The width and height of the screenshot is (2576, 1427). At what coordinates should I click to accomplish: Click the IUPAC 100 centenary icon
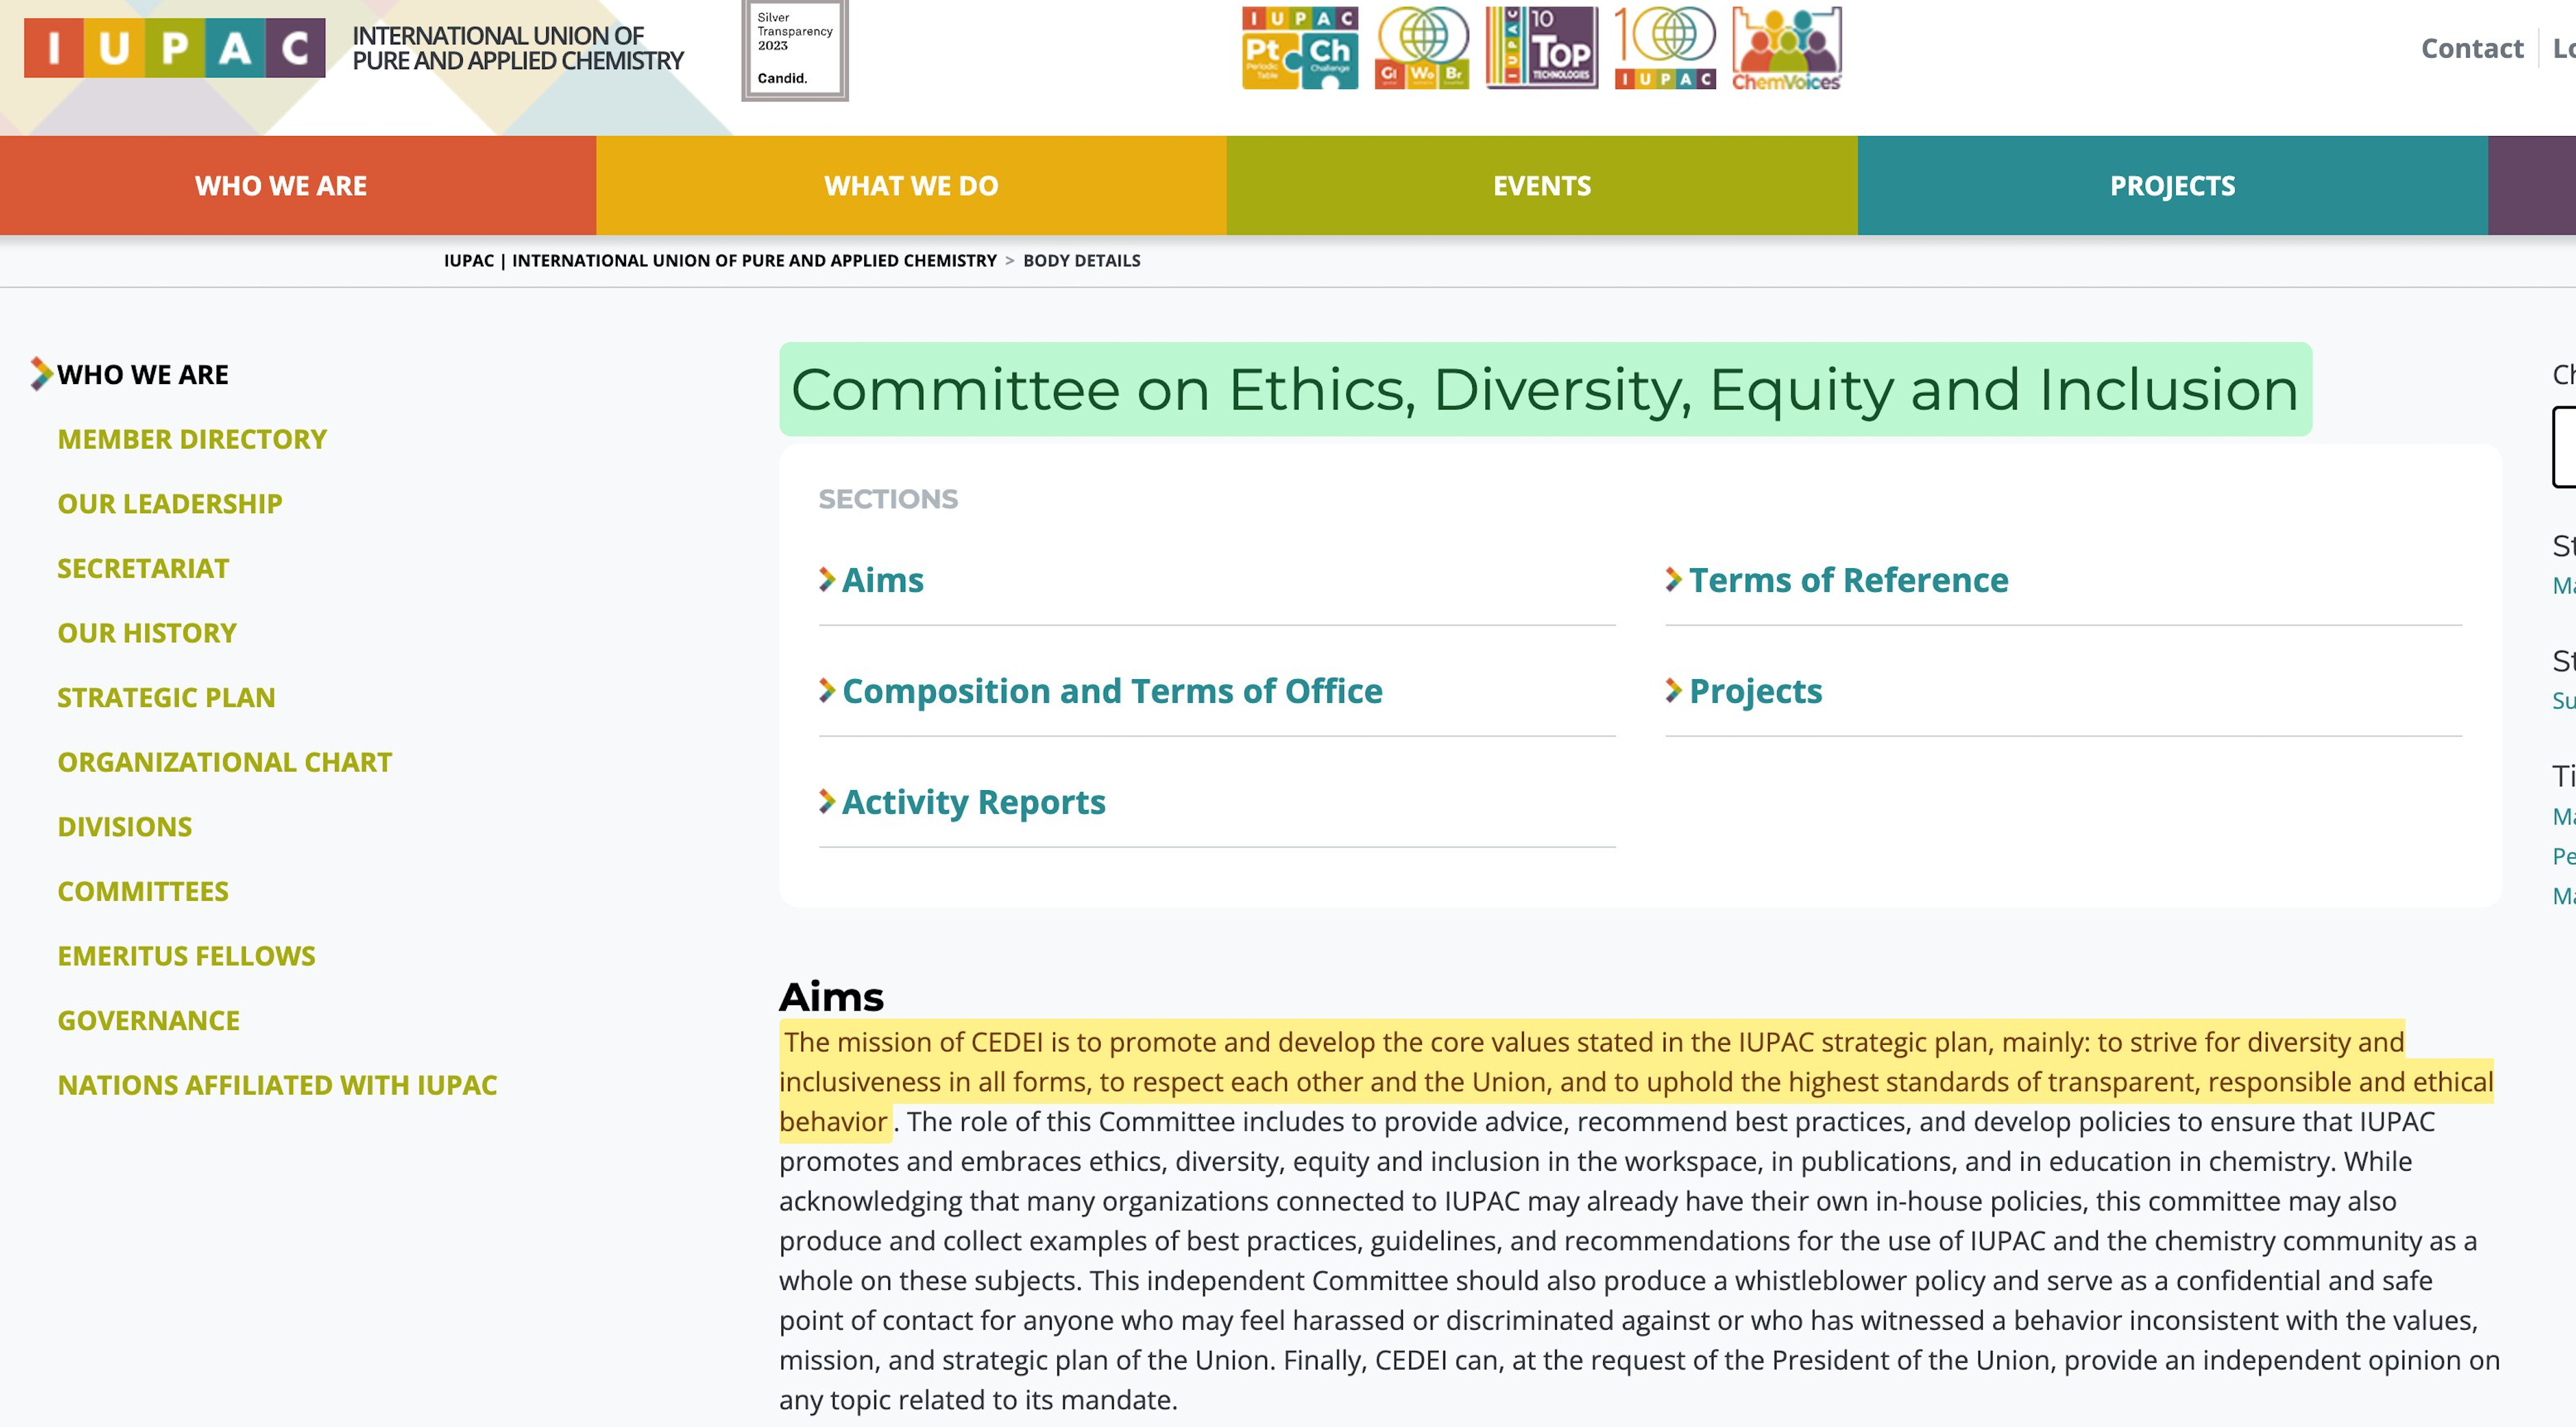coord(1665,47)
